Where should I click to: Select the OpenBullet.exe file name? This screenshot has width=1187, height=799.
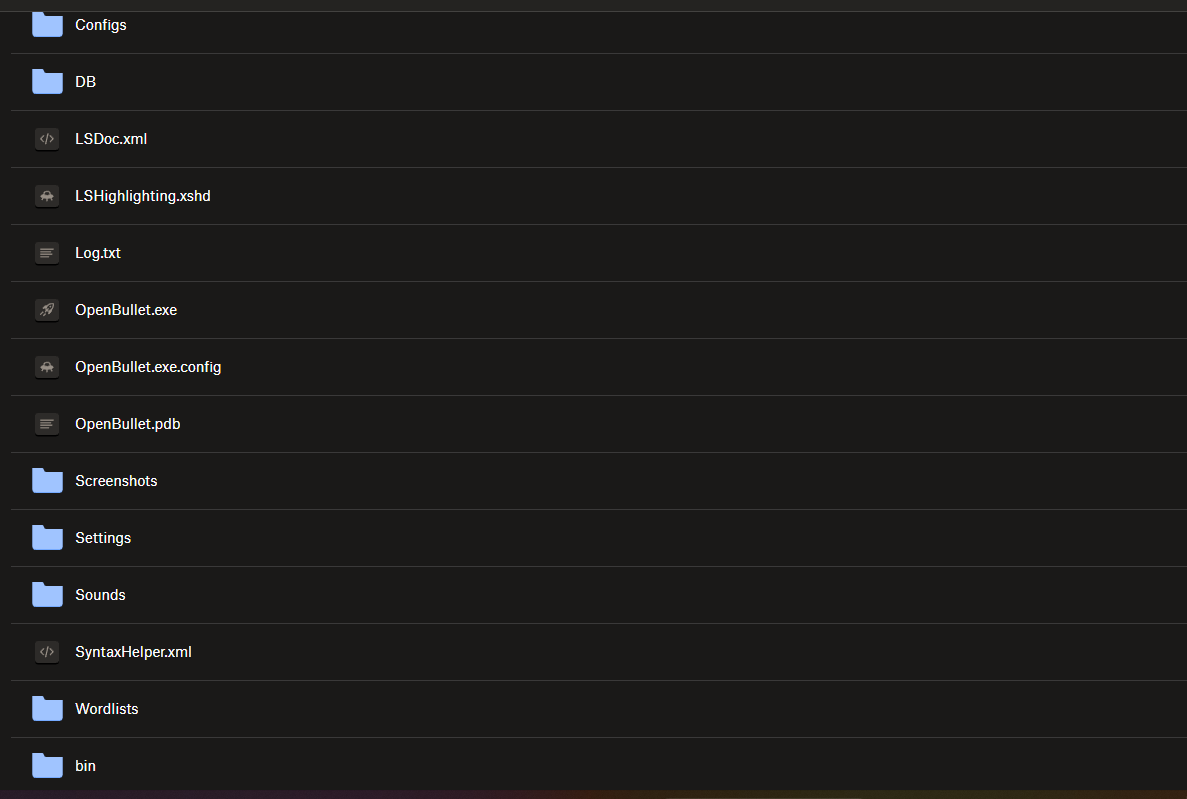tap(126, 310)
